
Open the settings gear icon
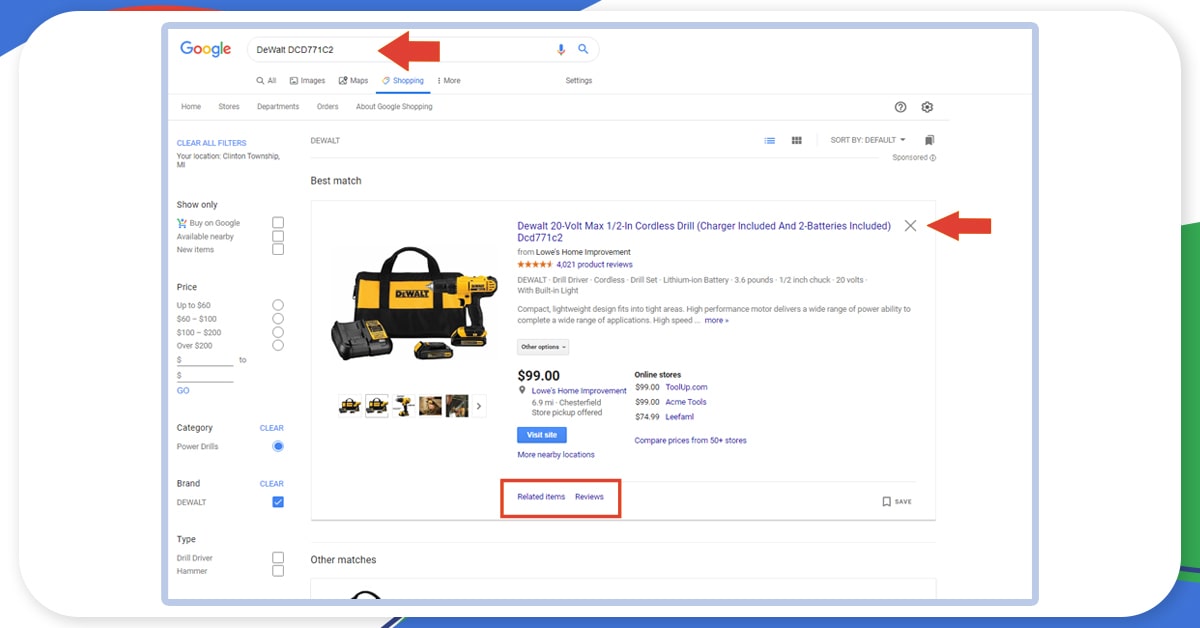(927, 107)
